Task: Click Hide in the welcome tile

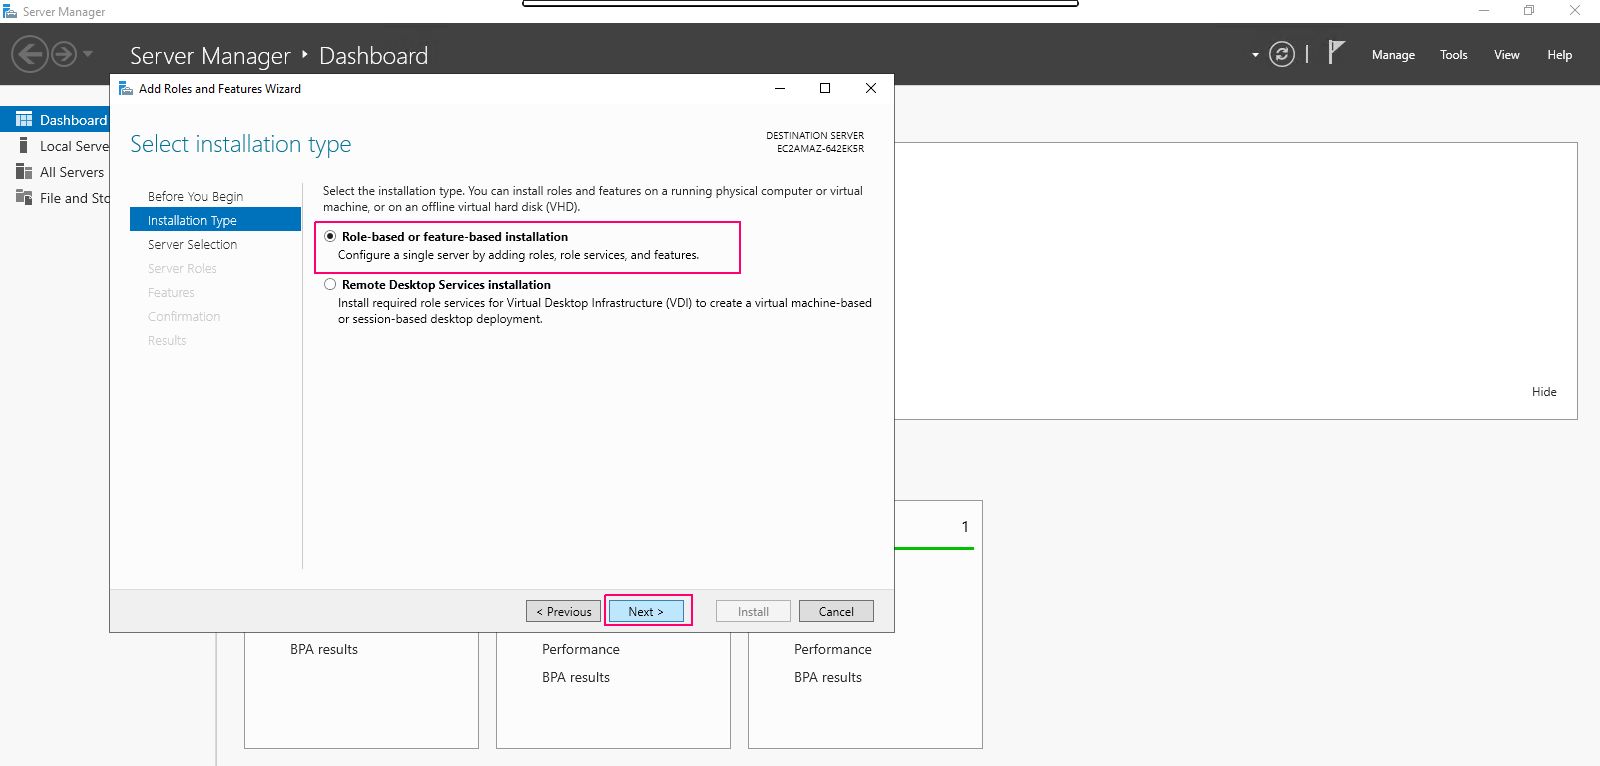Action: click(1544, 392)
